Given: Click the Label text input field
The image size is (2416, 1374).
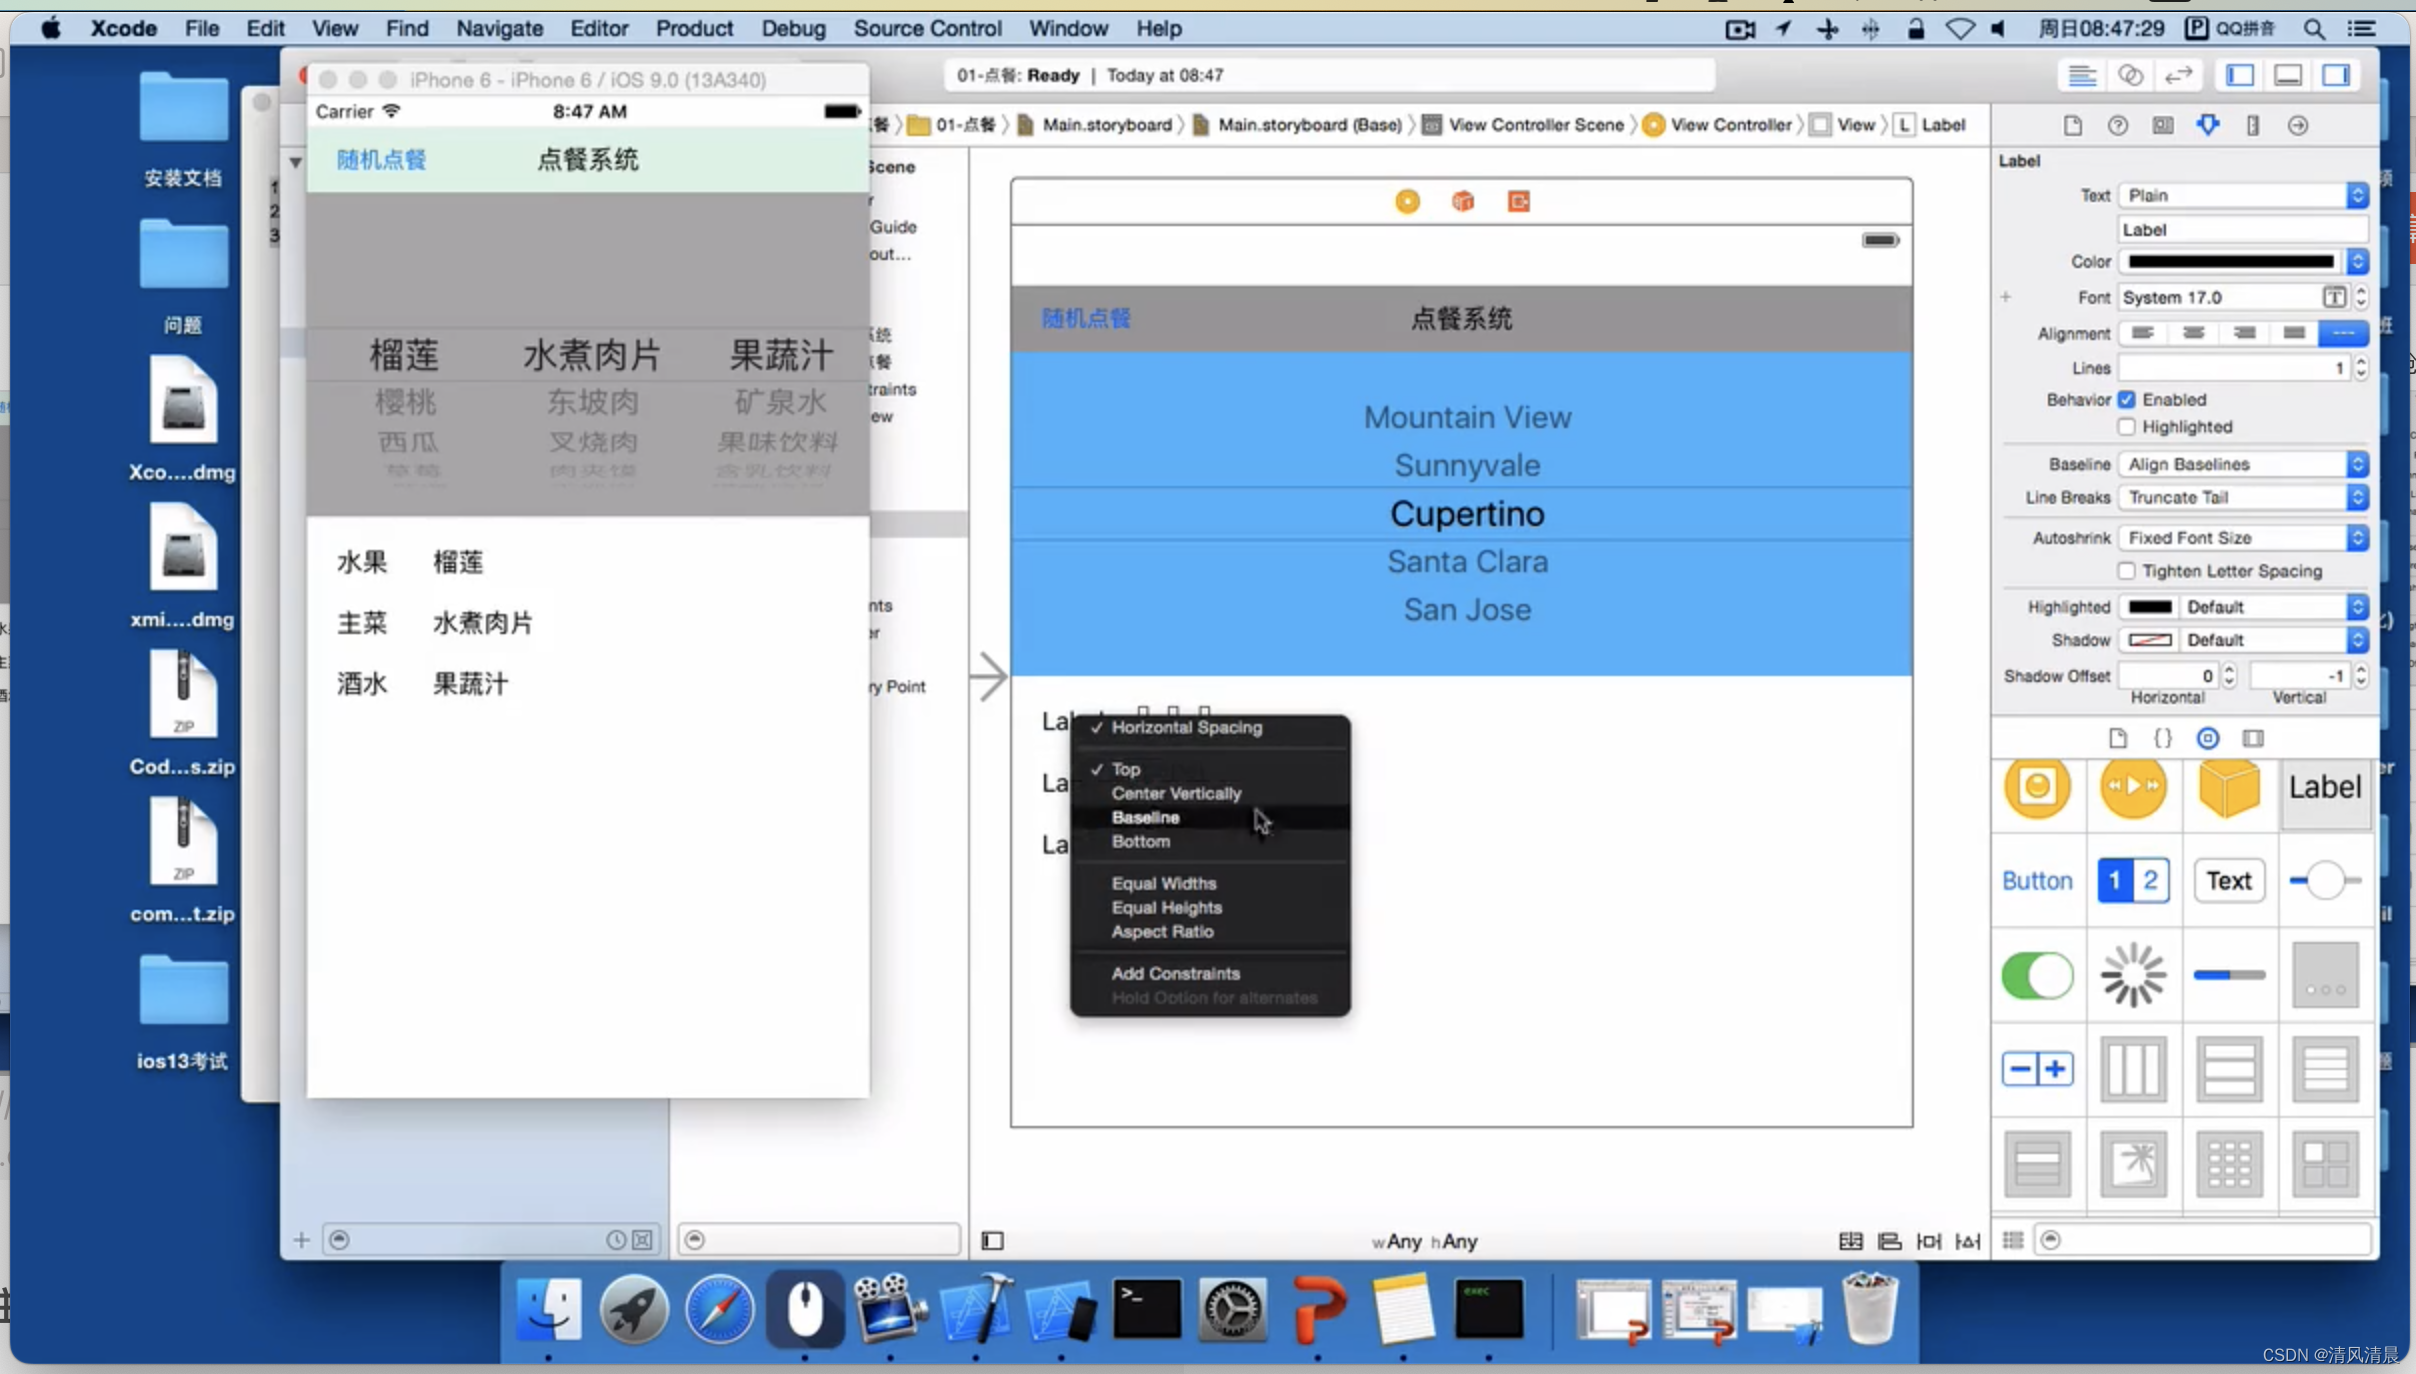Looking at the screenshot, I should (2243, 230).
